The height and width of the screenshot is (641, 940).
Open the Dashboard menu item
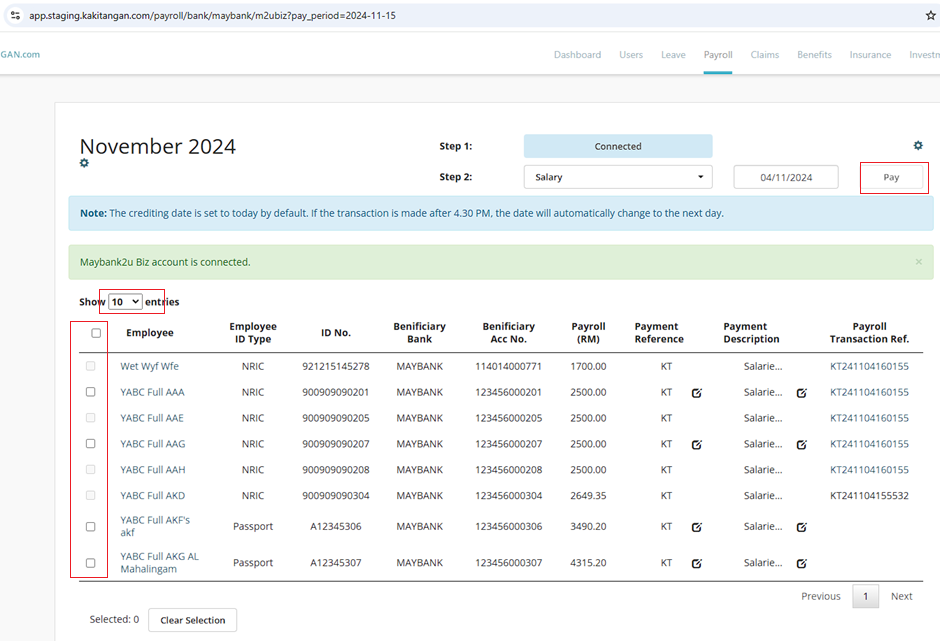click(577, 55)
